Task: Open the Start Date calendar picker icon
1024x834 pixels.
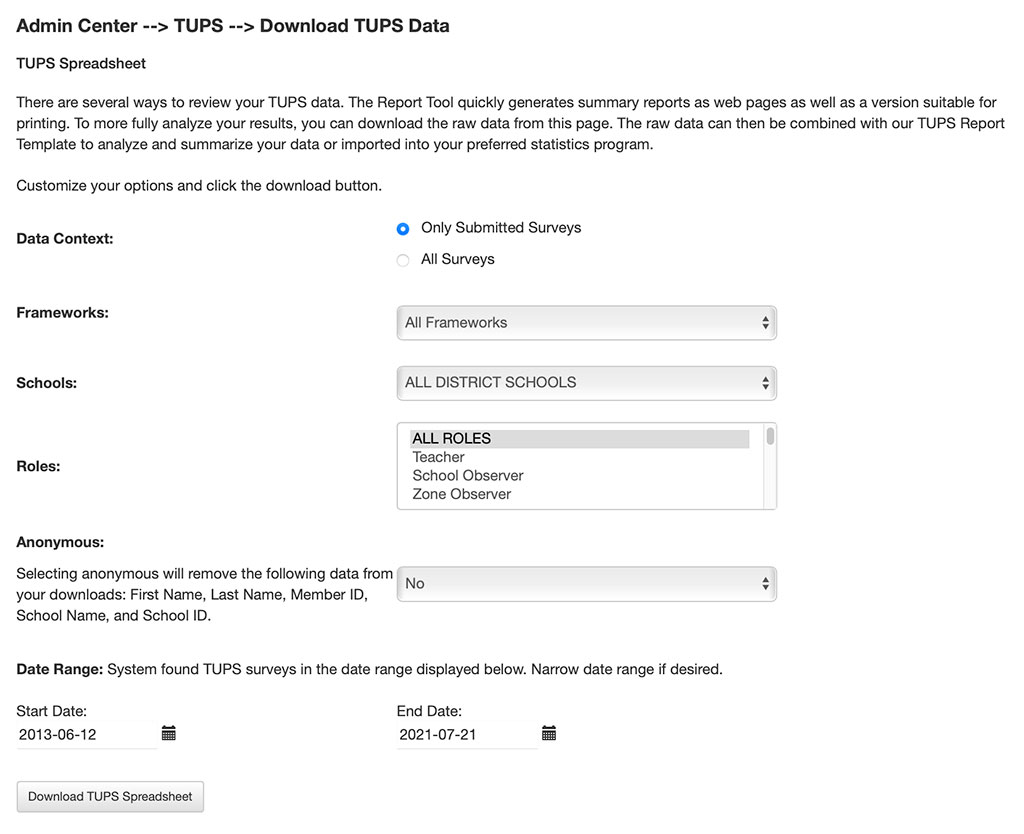Action: click(168, 733)
